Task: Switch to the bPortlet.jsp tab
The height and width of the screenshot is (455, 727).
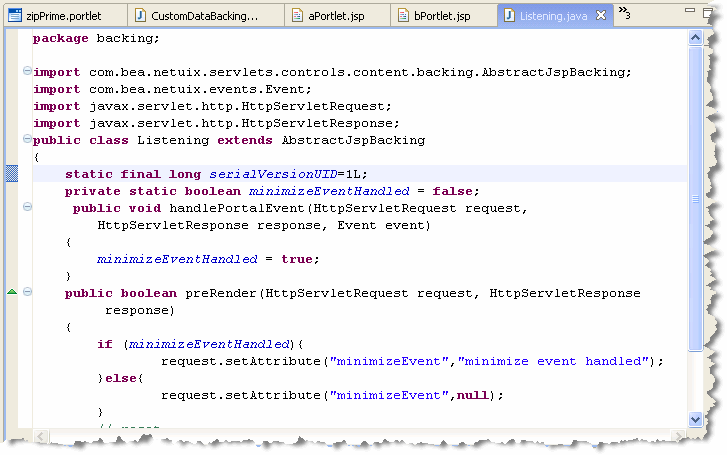Action: (x=442, y=16)
